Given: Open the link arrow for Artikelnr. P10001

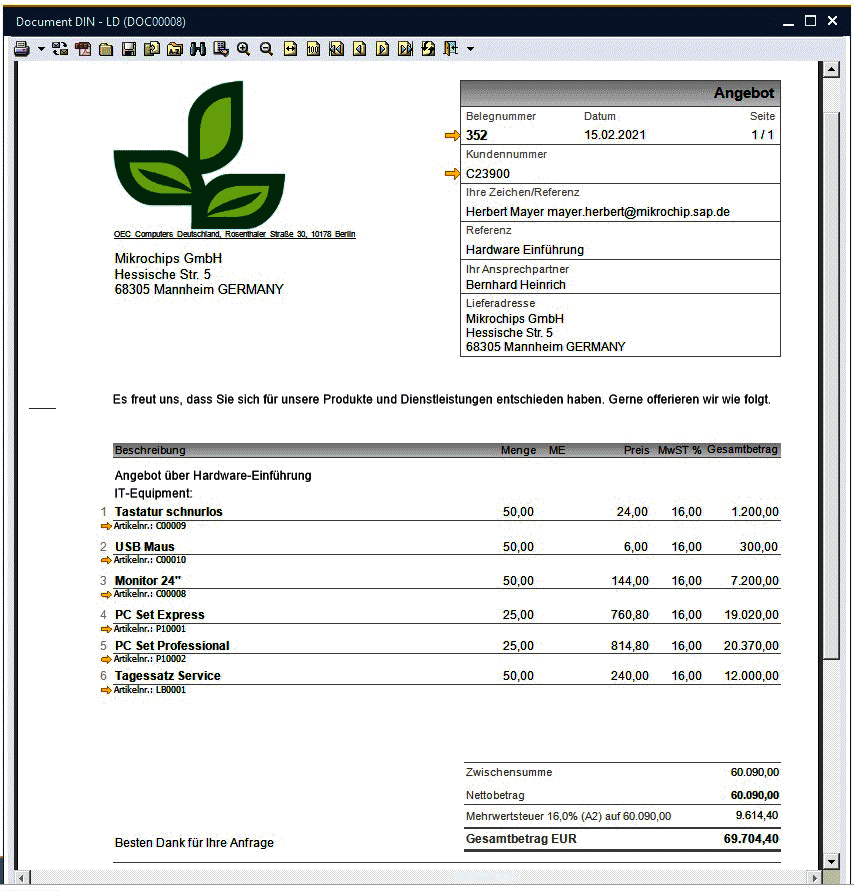Looking at the screenshot, I should (106, 629).
